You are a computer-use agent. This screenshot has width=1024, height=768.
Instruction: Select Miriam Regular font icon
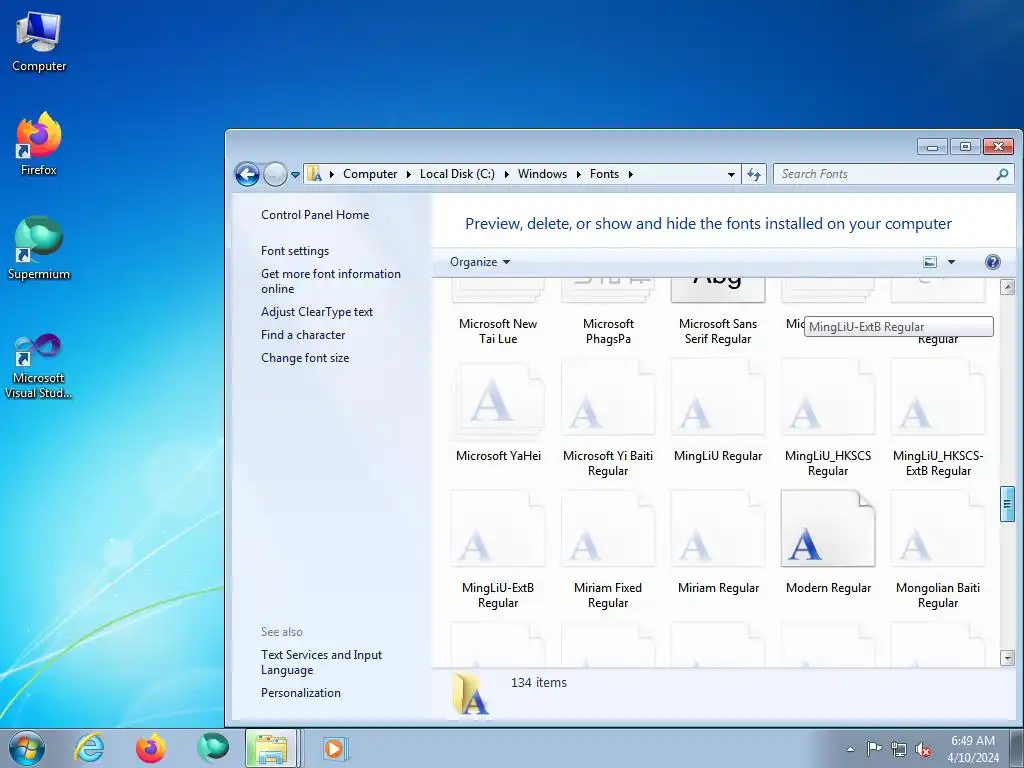click(718, 530)
